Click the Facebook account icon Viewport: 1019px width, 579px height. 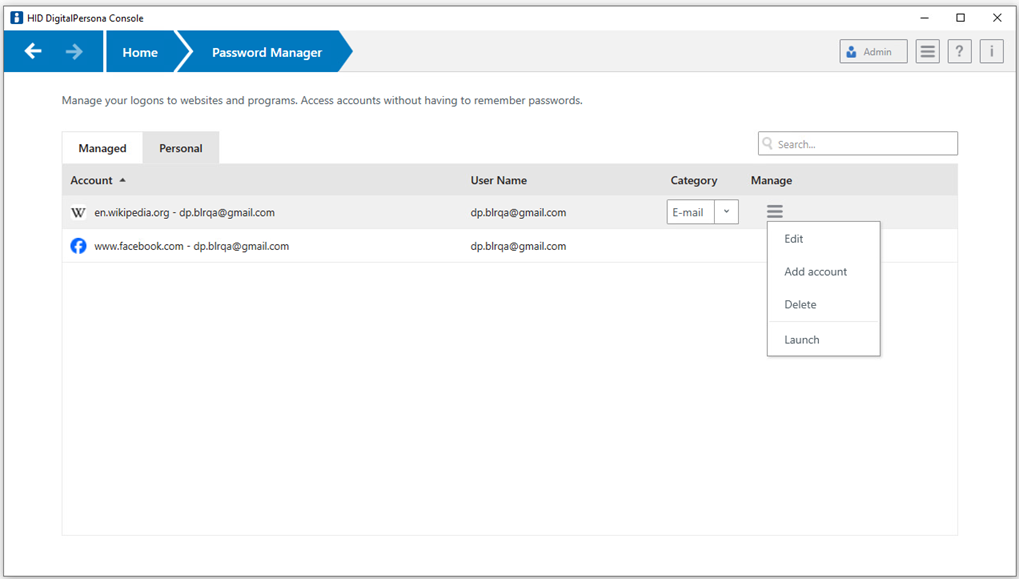78,246
